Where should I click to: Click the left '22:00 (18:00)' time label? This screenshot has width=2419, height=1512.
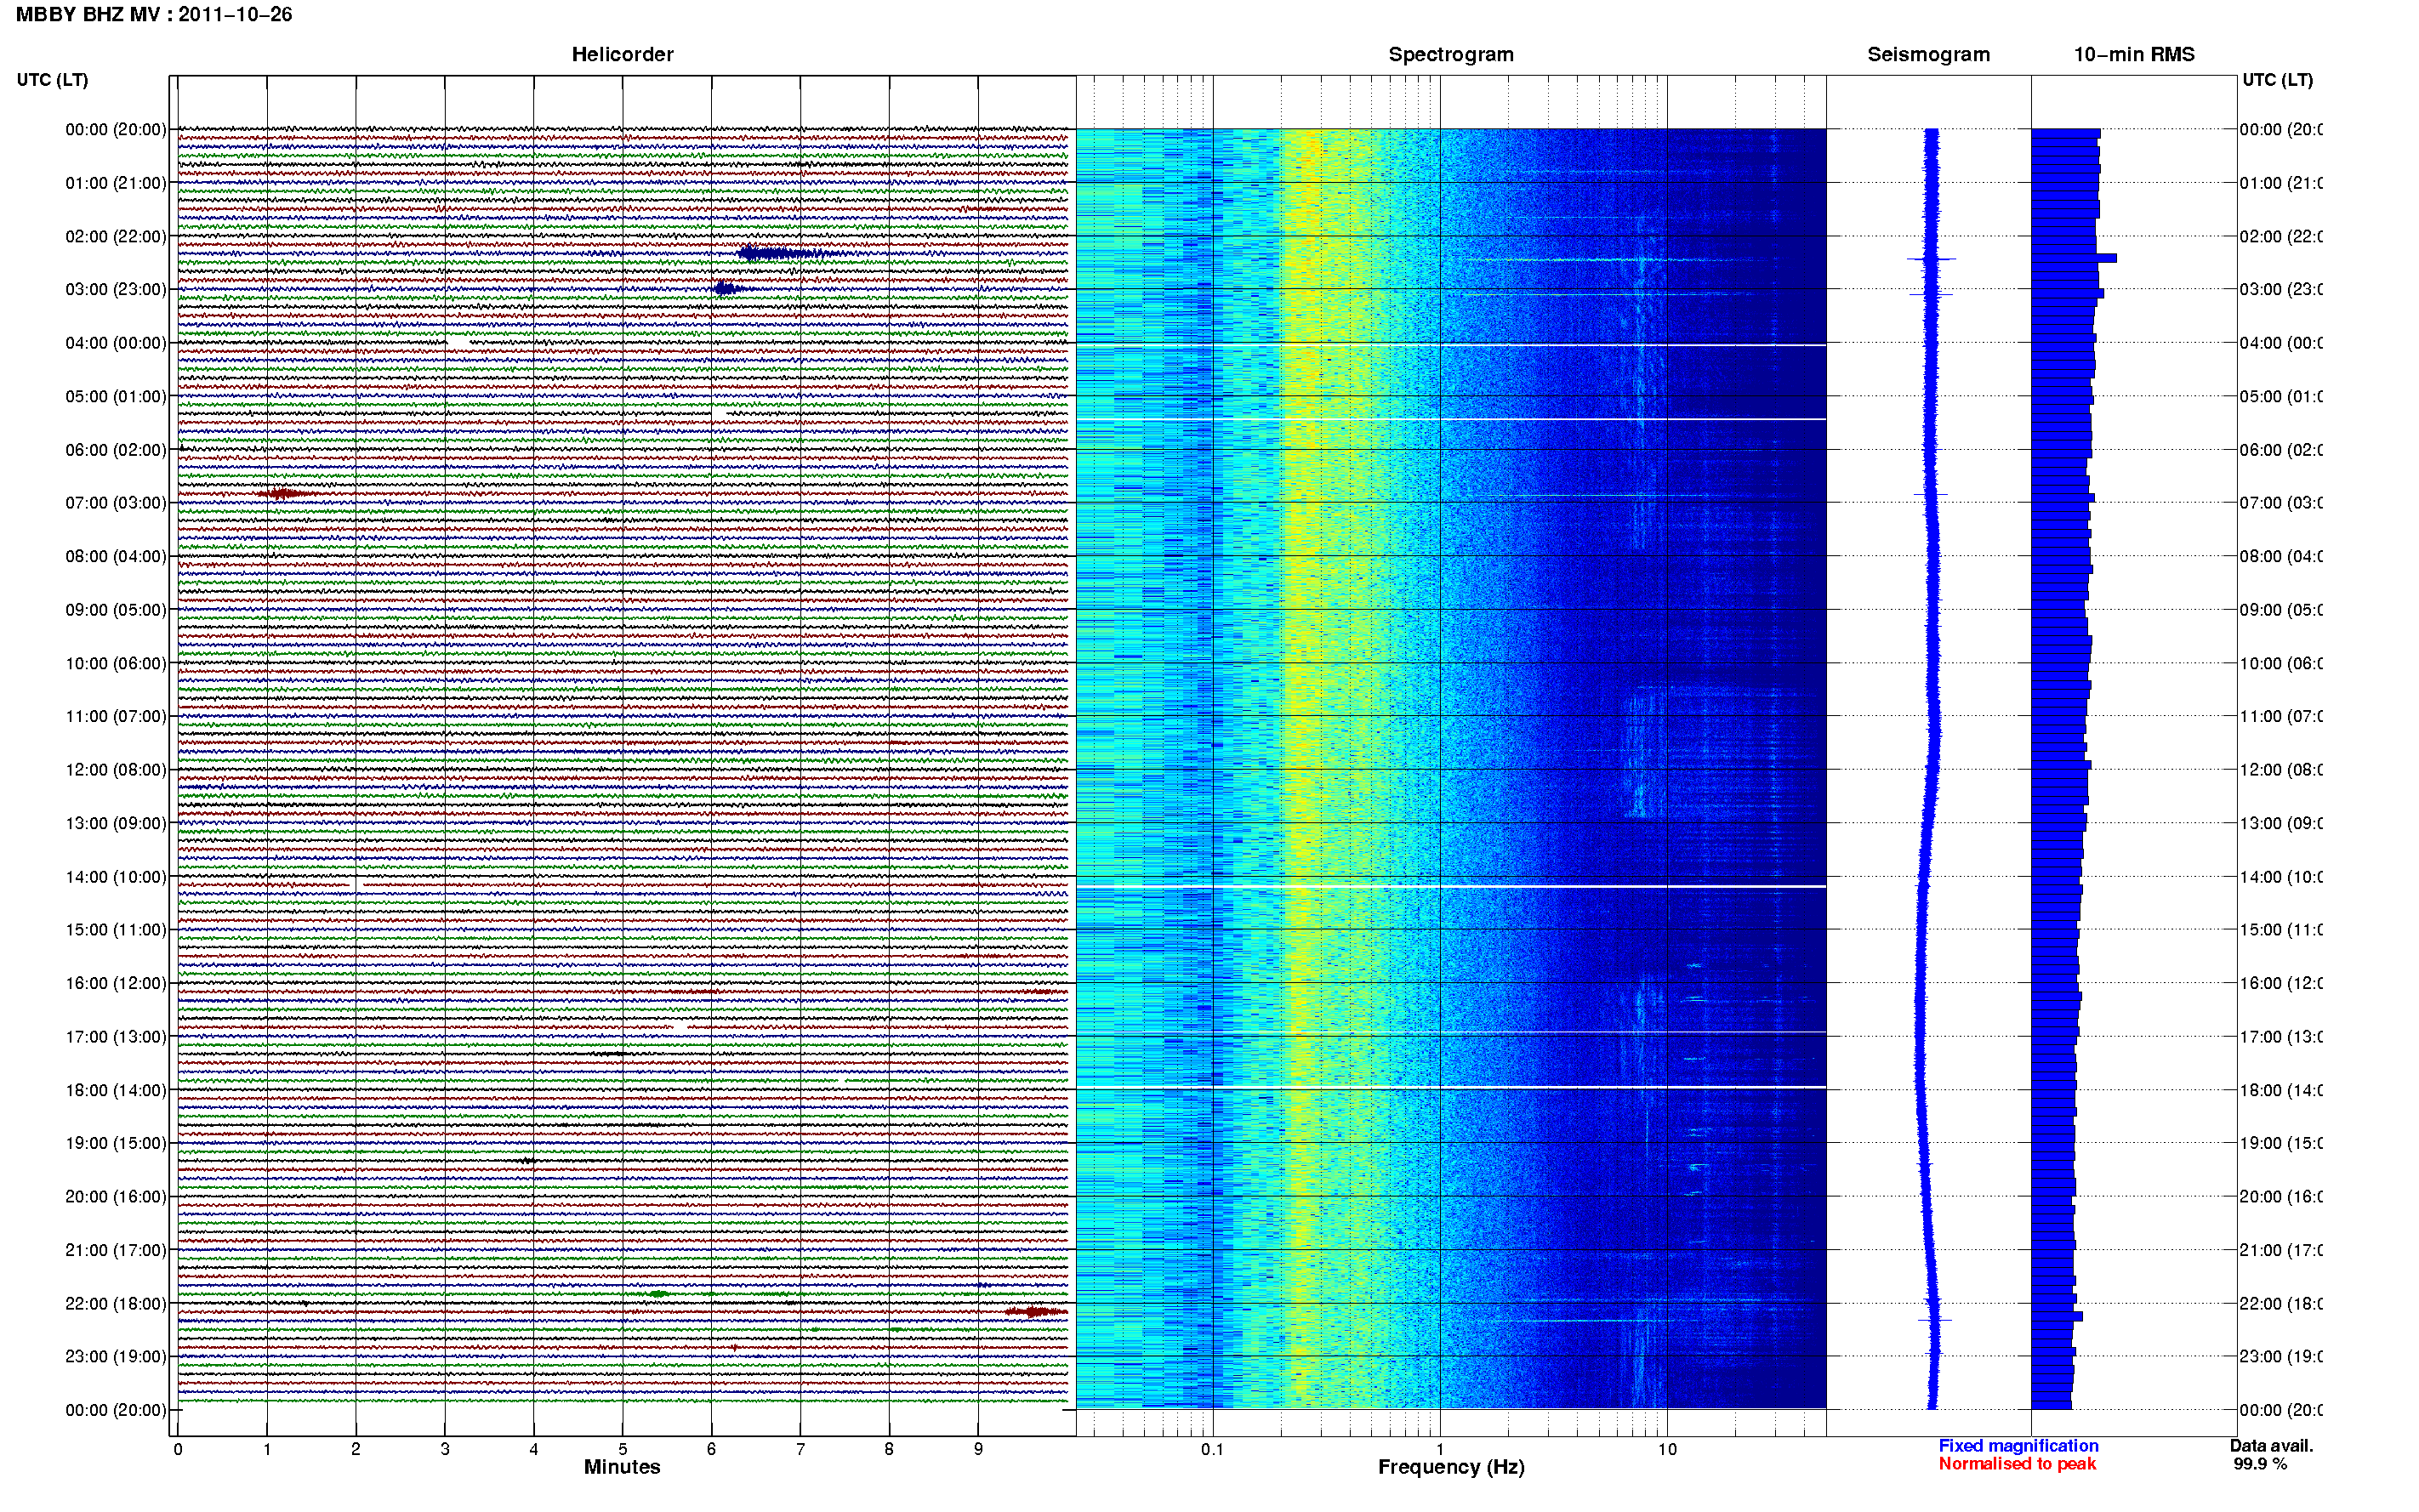point(116,1304)
